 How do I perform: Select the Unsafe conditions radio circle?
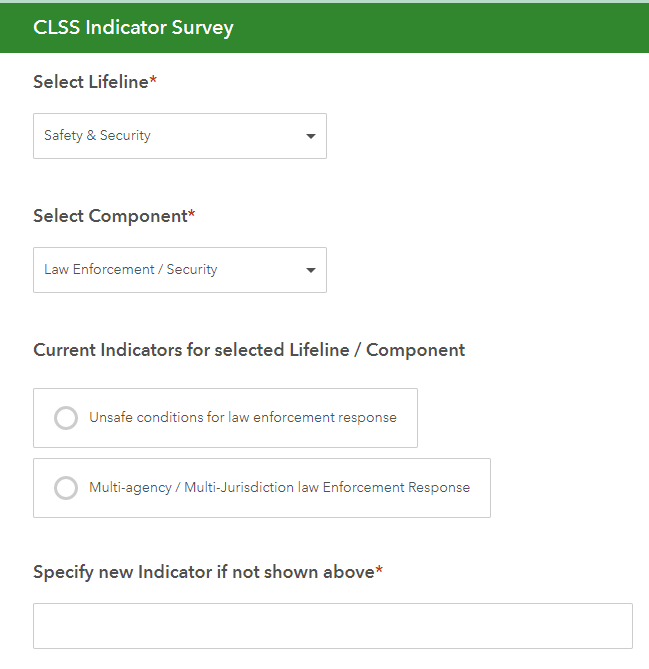point(66,418)
